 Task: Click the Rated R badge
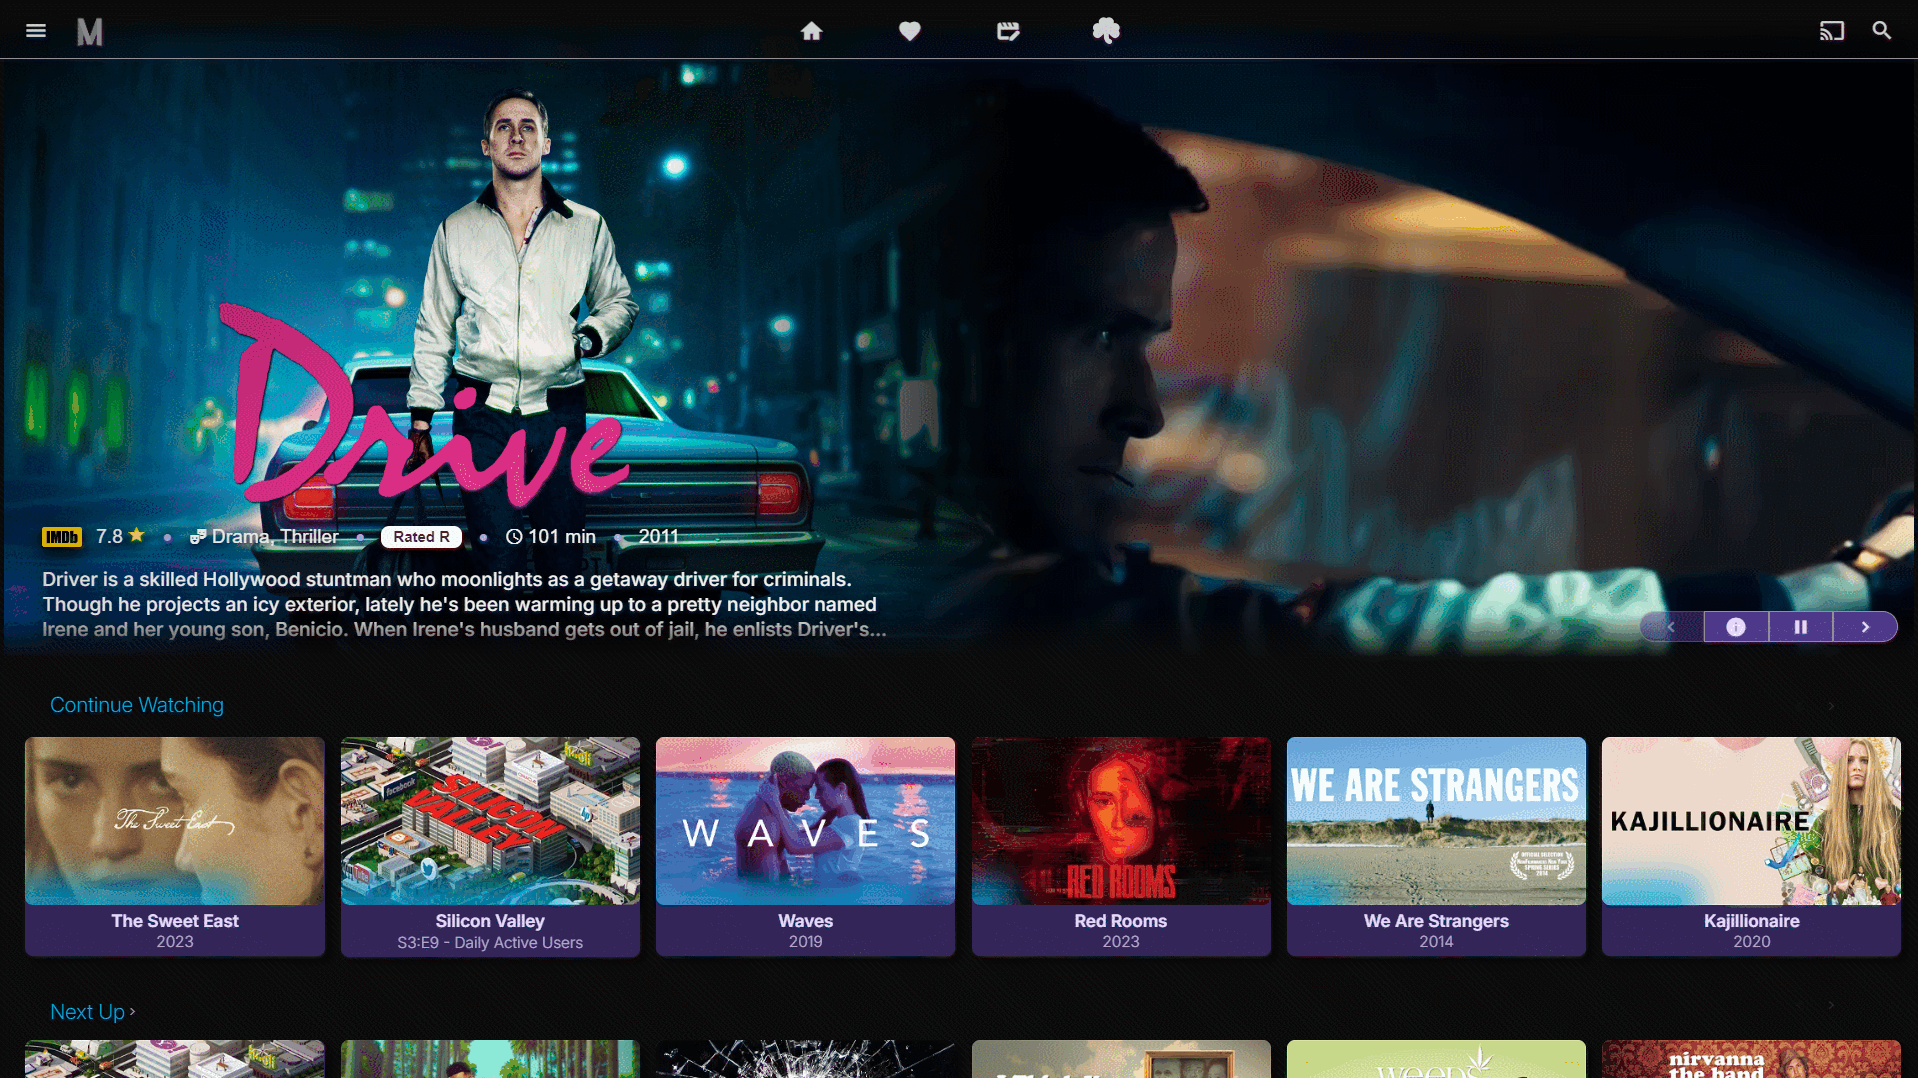(x=421, y=537)
